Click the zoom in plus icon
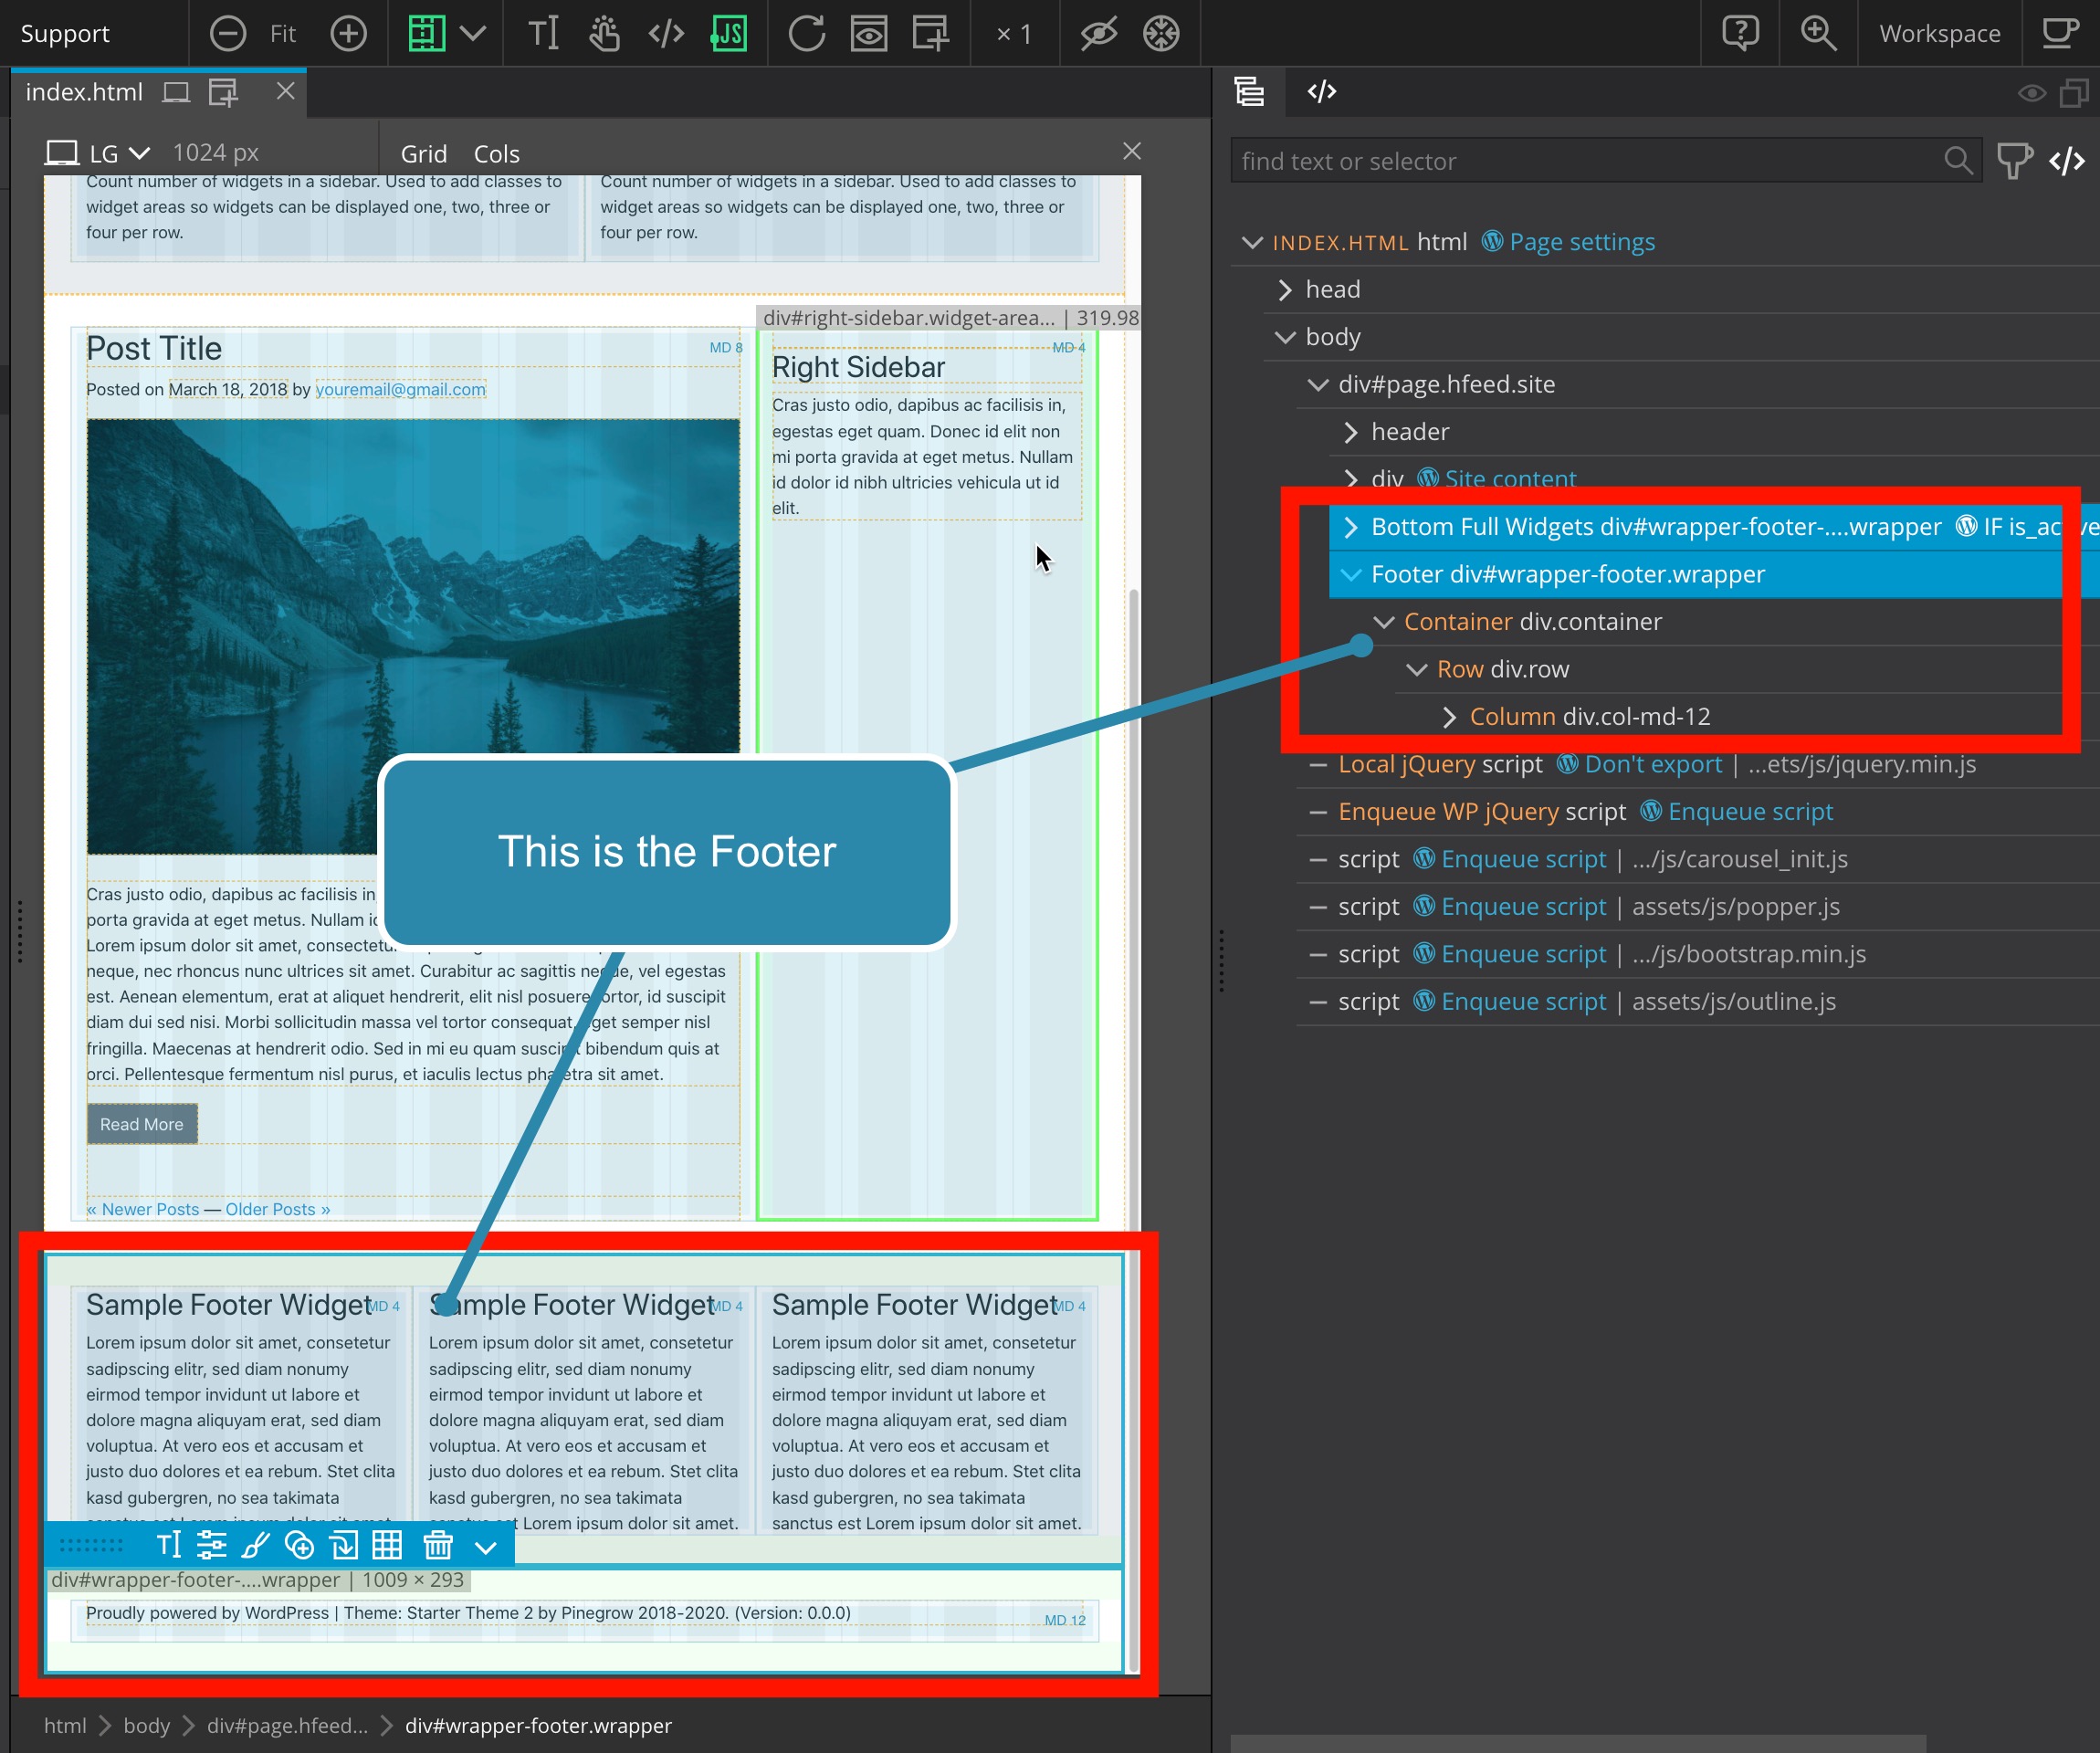Viewport: 2100px width, 1753px height. click(x=348, y=33)
